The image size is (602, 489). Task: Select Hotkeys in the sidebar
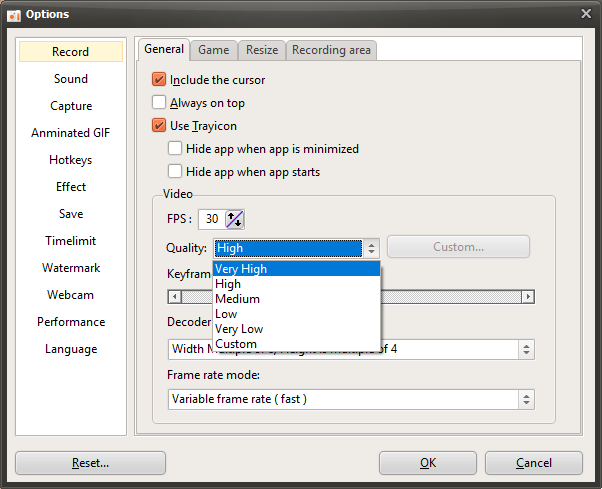tap(70, 160)
